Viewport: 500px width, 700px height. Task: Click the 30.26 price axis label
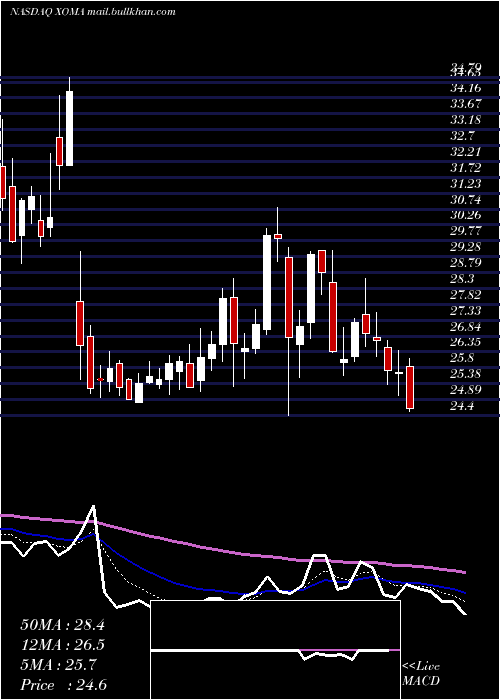466,215
